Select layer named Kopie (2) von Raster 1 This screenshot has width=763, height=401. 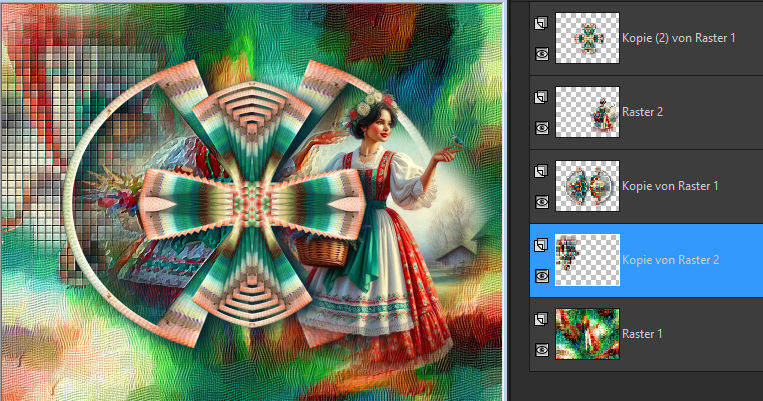pos(678,38)
